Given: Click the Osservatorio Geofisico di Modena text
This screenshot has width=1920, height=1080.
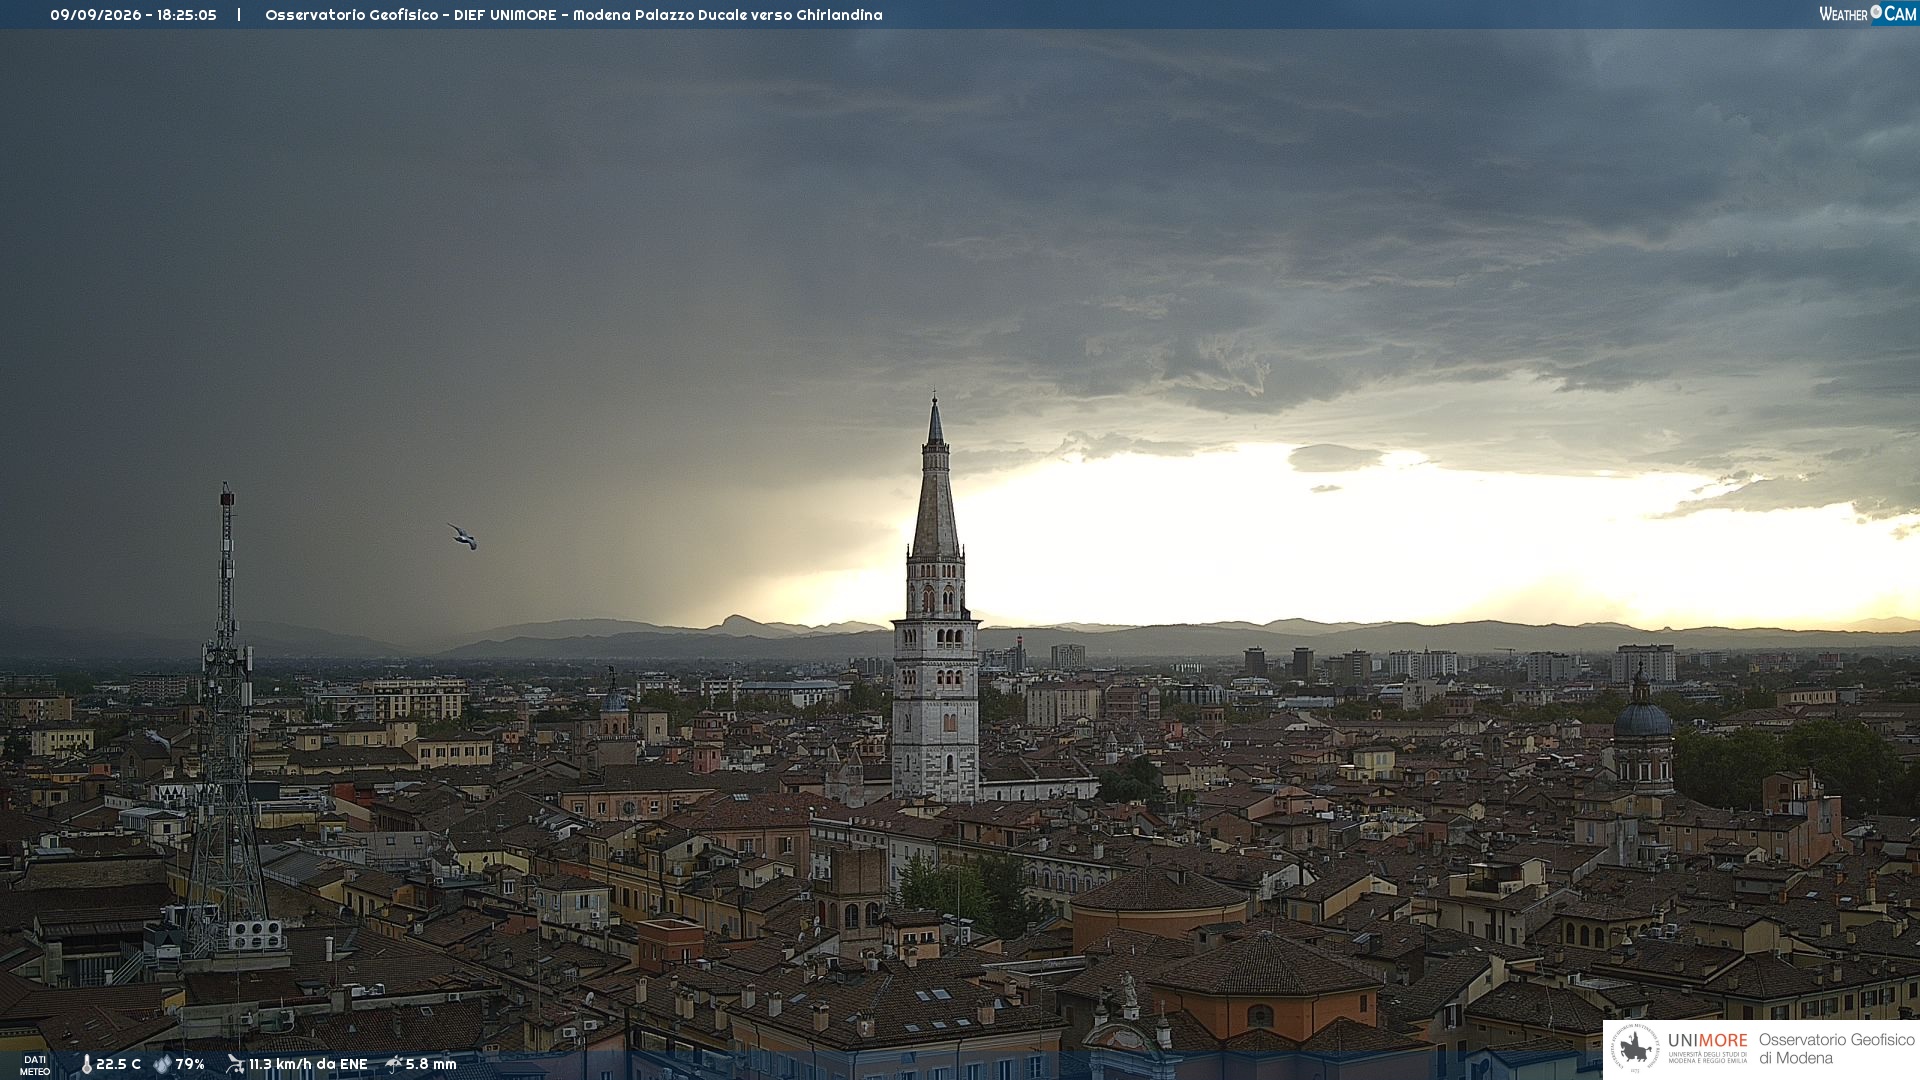Looking at the screenshot, I should pyautogui.click(x=1836, y=1048).
